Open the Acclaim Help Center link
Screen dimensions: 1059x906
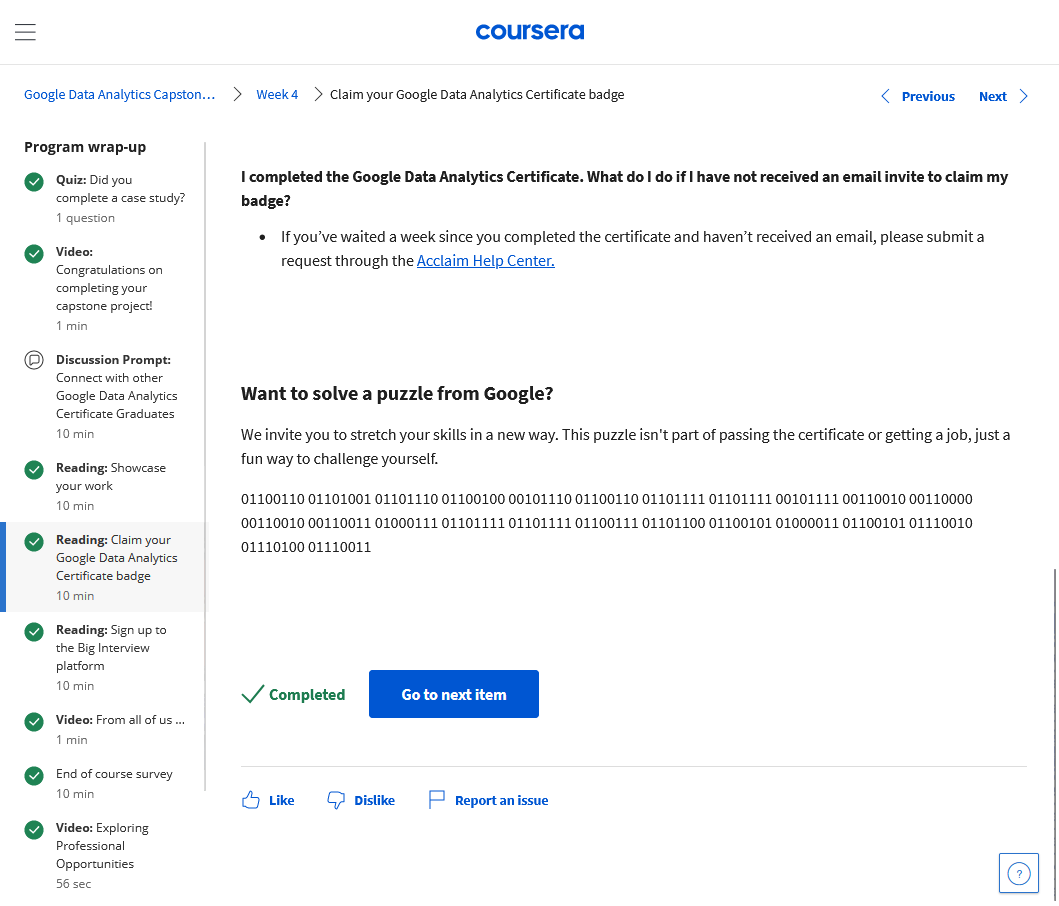486,261
